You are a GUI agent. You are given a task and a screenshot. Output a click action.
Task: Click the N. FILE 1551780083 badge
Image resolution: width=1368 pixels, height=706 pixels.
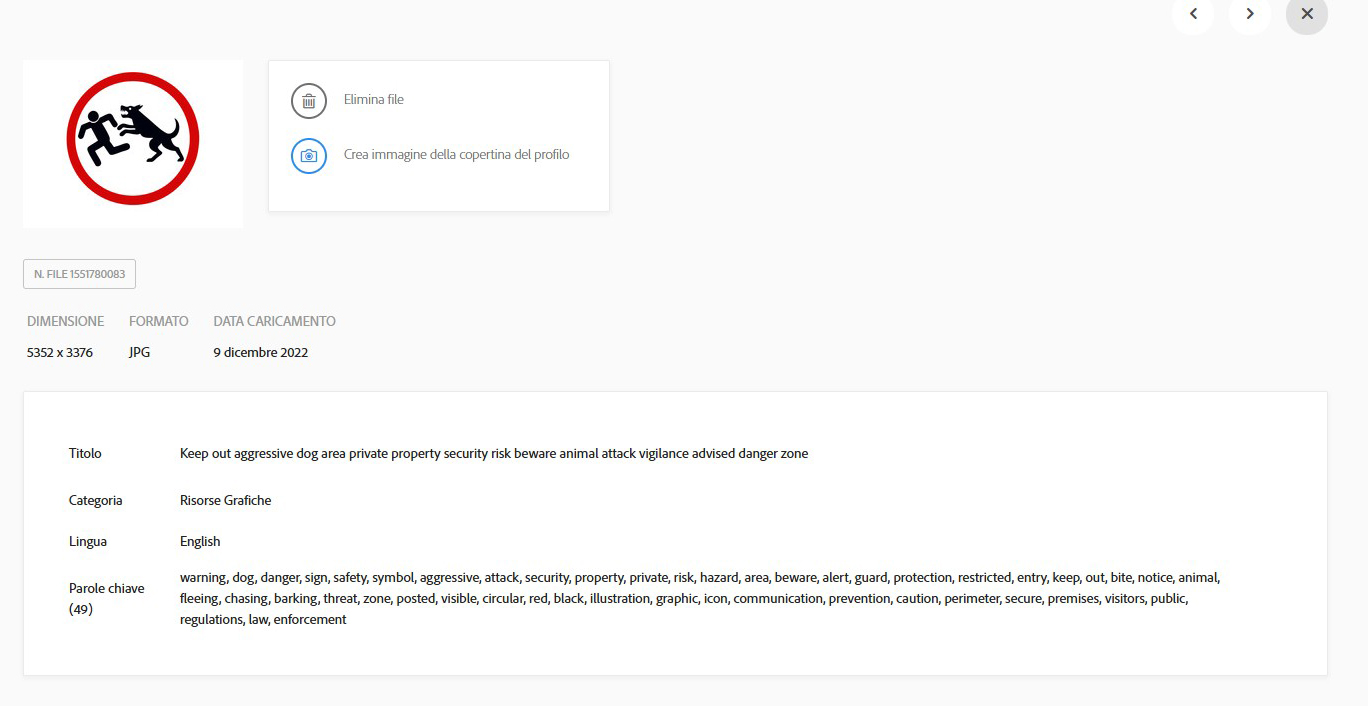tap(79, 274)
